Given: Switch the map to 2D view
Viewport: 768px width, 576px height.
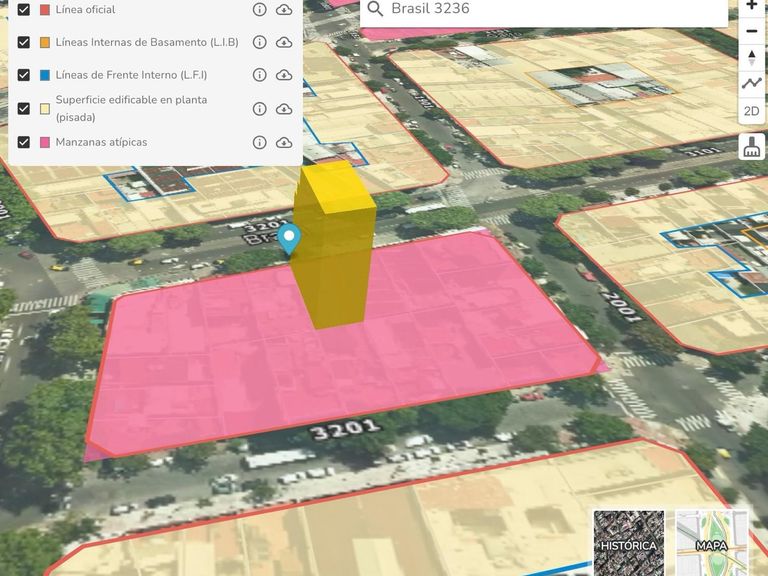Looking at the screenshot, I should 751,111.
